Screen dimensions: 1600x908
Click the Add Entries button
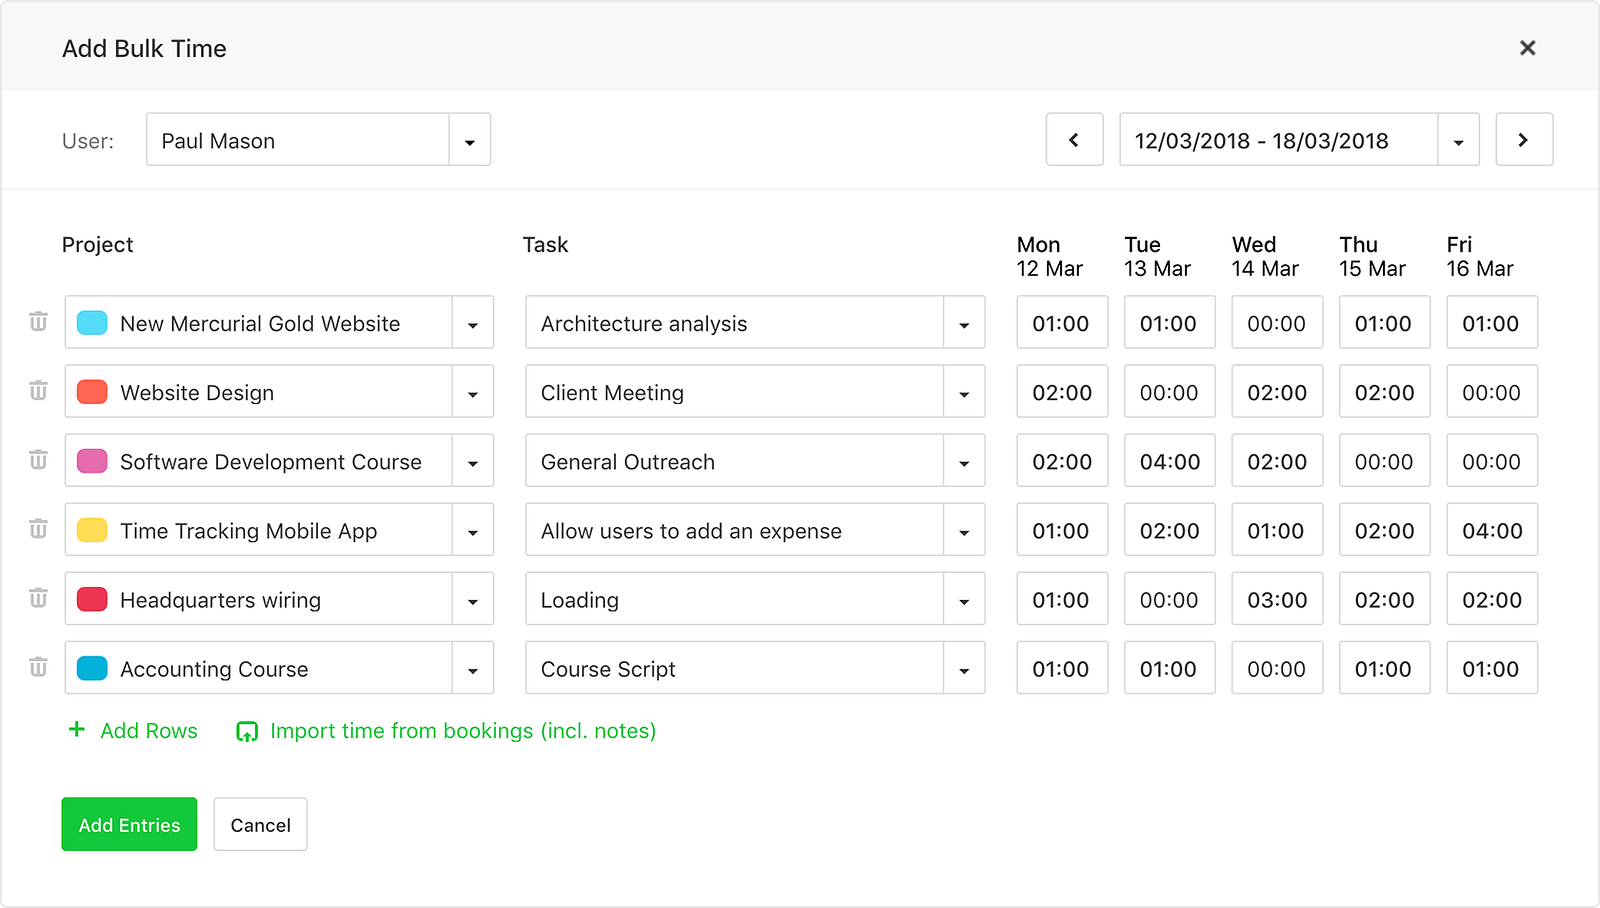tap(129, 825)
